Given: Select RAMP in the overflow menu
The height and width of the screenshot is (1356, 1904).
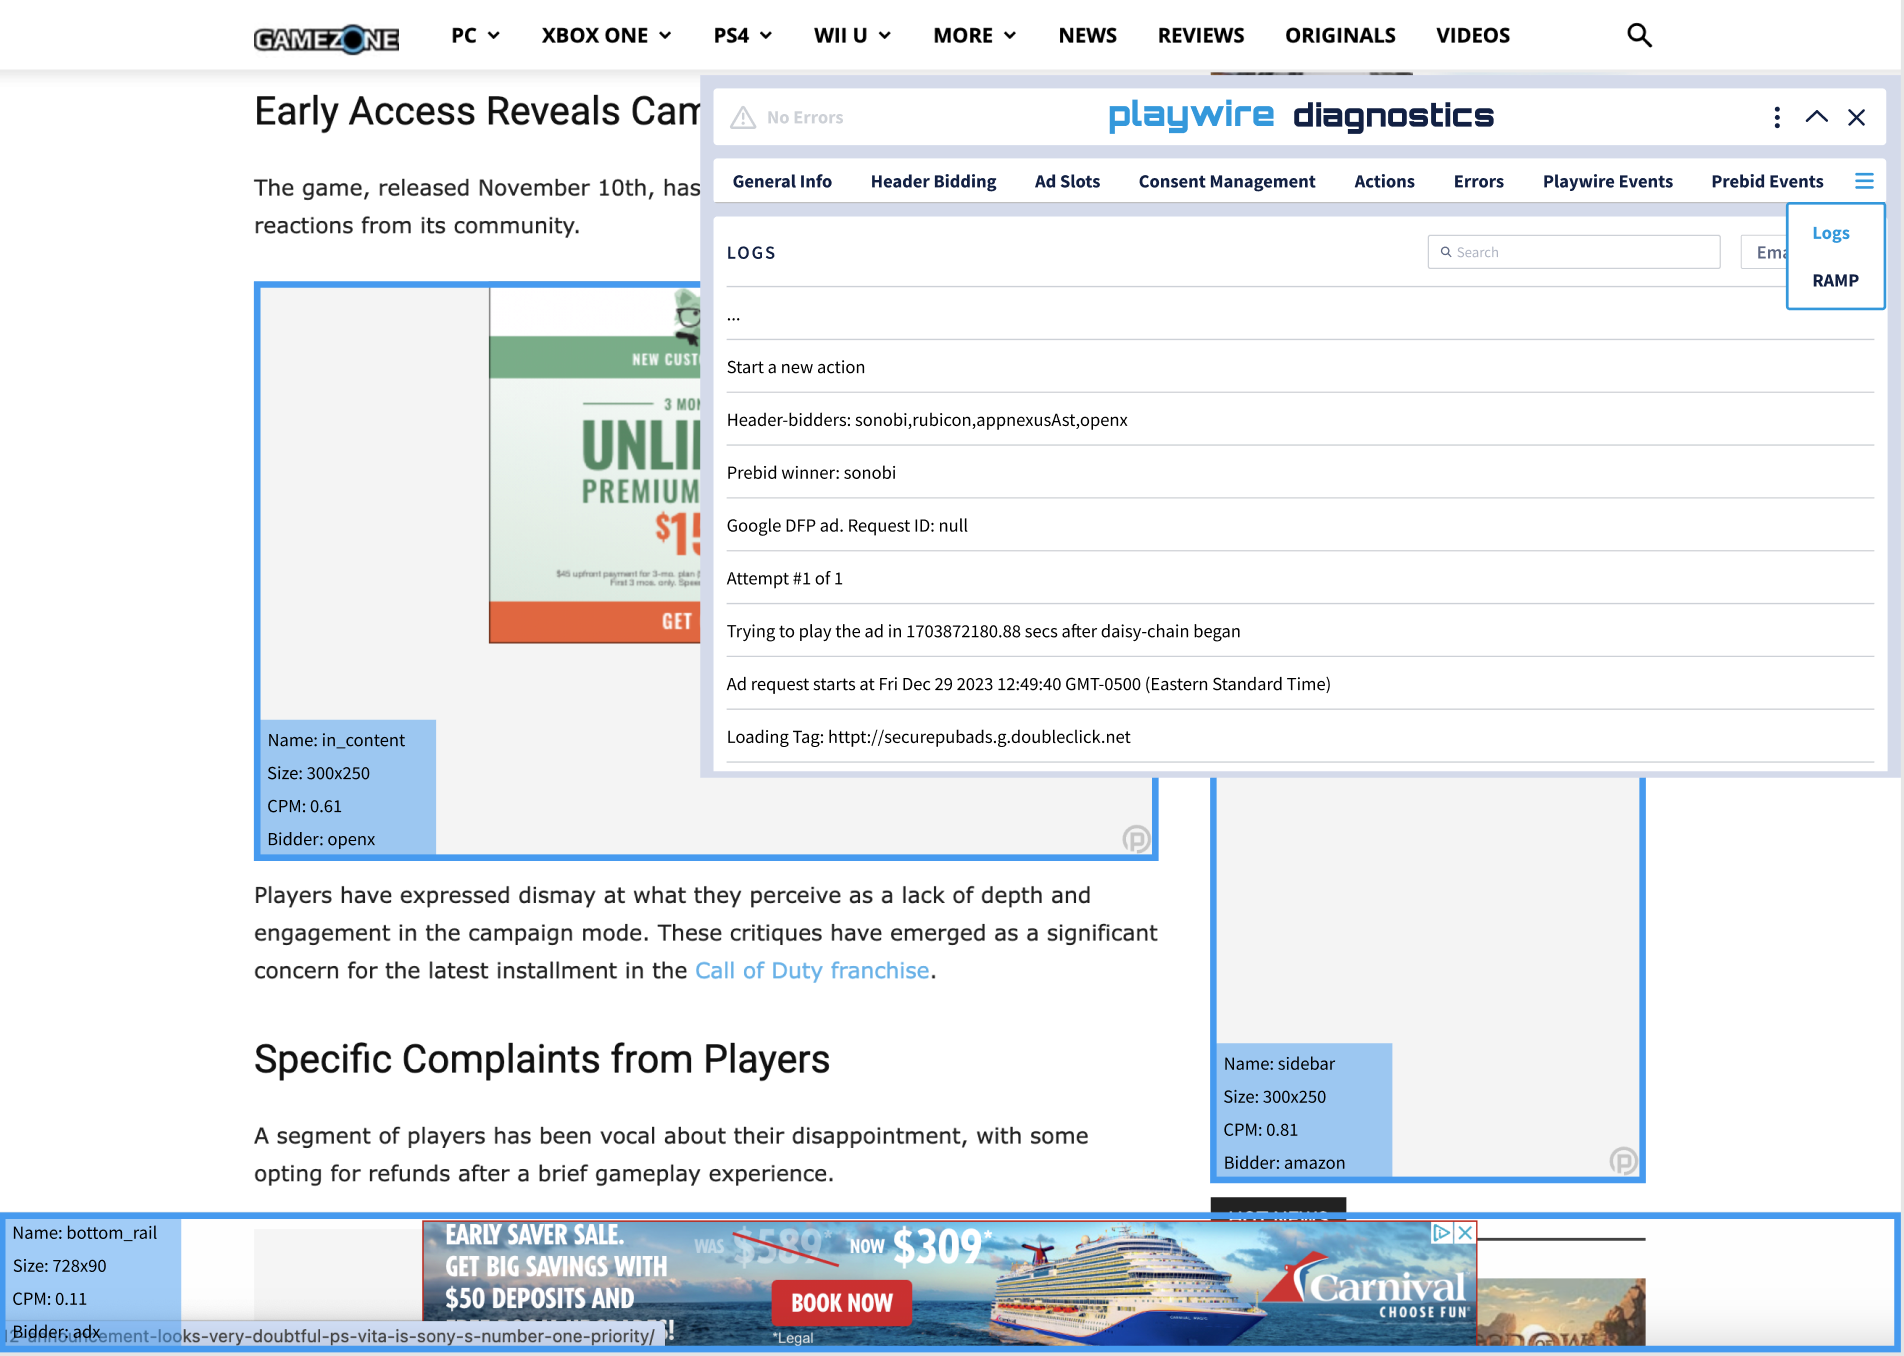Looking at the screenshot, I should [1835, 281].
